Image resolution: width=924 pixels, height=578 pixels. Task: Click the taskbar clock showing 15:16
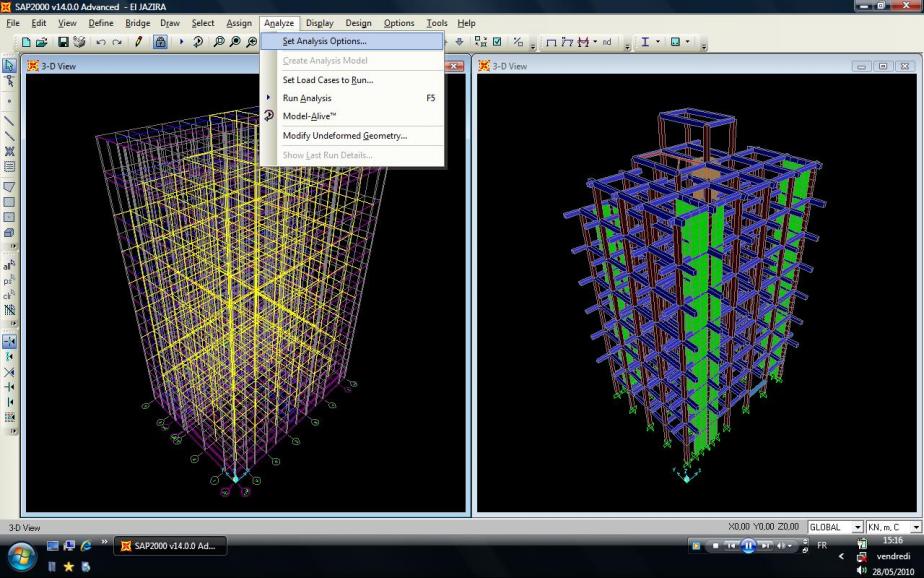click(893, 540)
